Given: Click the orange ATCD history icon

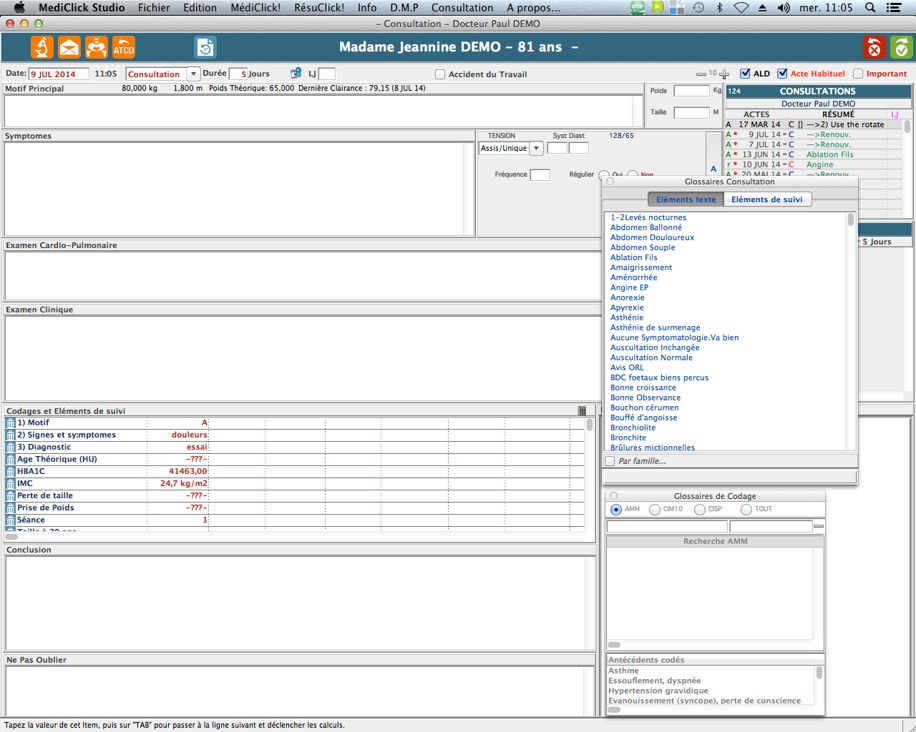Looking at the screenshot, I should pyautogui.click(x=123, y=47).
